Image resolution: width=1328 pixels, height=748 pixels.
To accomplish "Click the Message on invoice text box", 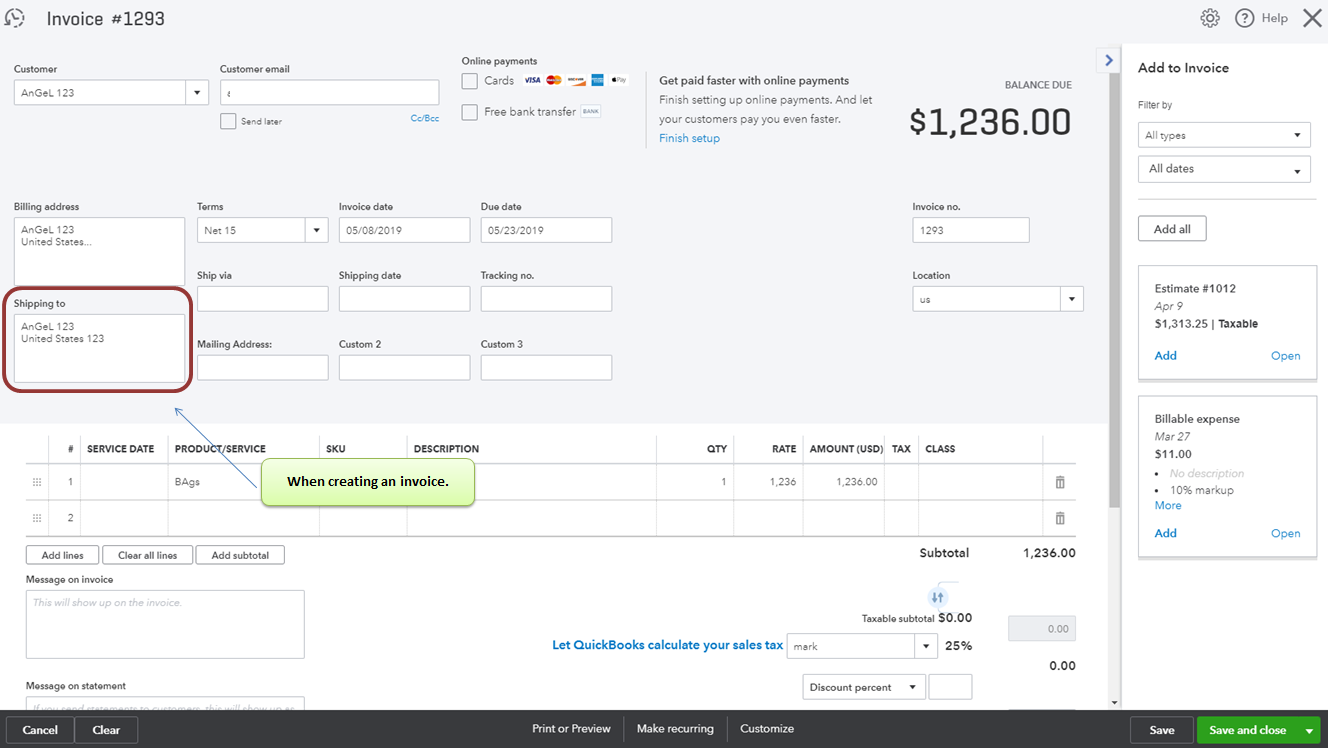I will [165, 624].
